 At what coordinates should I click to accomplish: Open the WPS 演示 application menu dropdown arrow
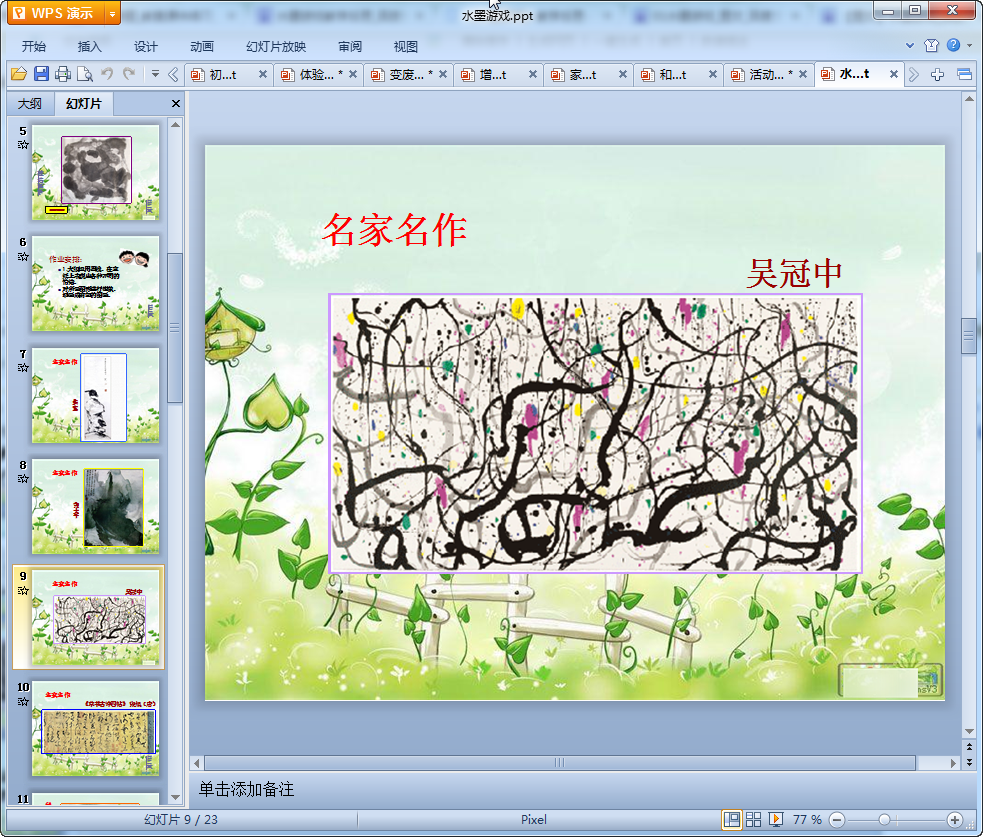[x=112, y=13]
